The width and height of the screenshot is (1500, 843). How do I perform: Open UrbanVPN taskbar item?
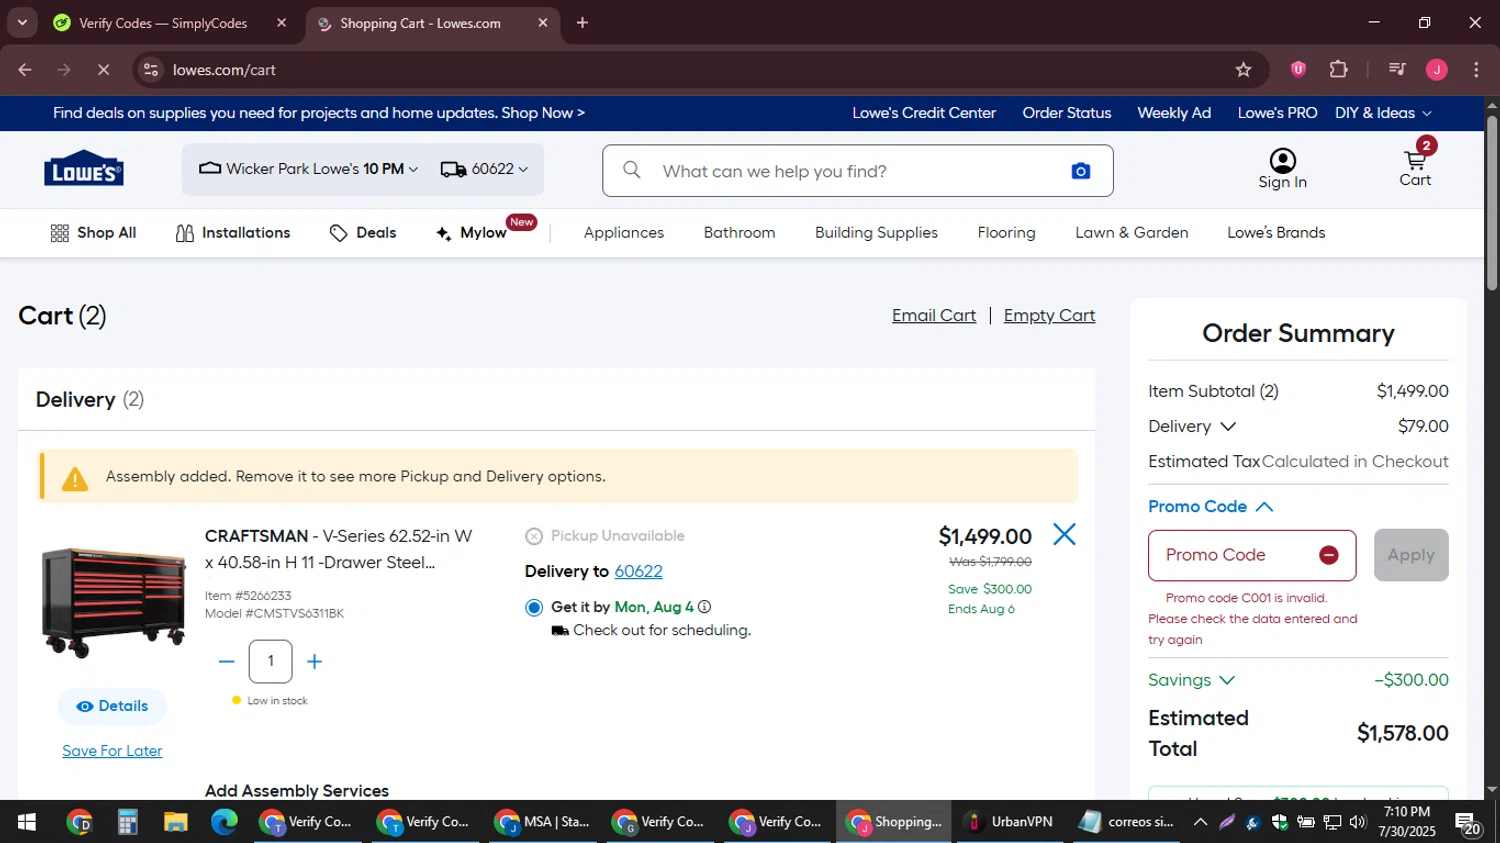(1009, 822)
